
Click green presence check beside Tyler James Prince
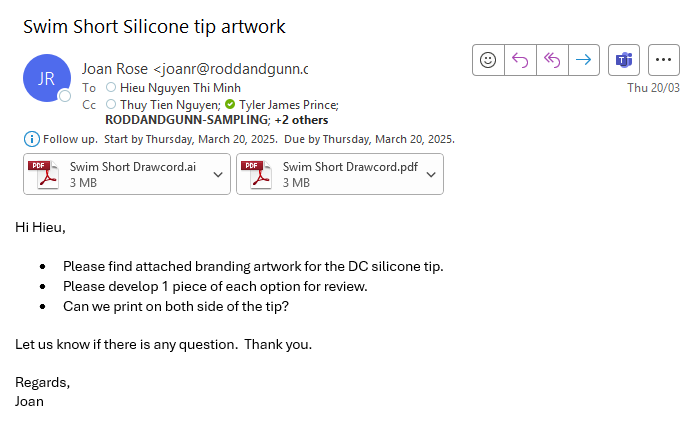click(230, 104)
